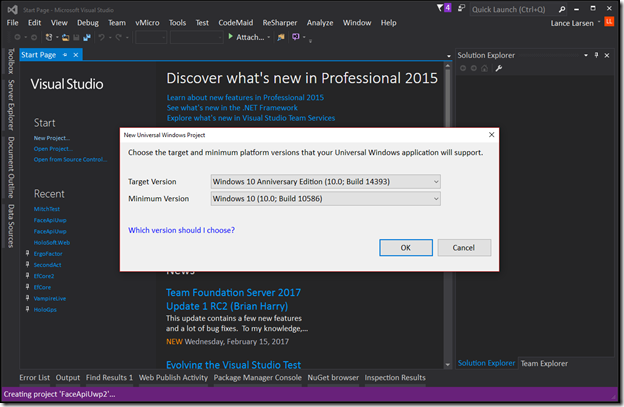Click the Quick Launch magnifier icon

[562, 9]
